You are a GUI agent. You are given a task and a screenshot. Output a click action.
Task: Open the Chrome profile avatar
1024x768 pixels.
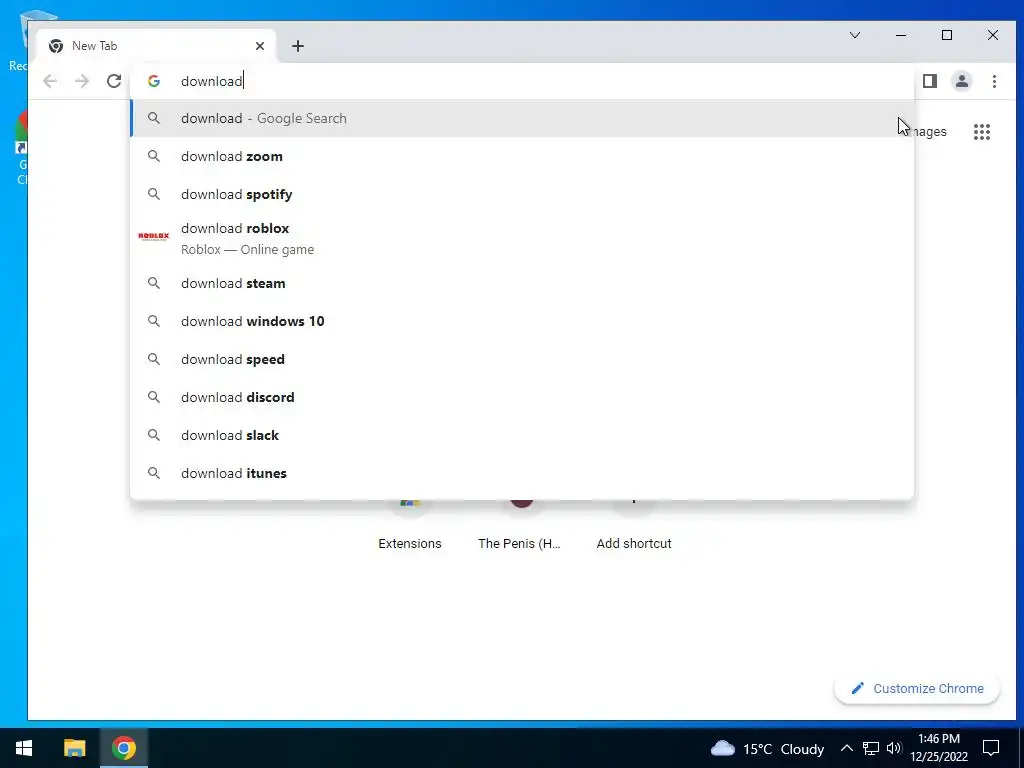click(962, 81)
